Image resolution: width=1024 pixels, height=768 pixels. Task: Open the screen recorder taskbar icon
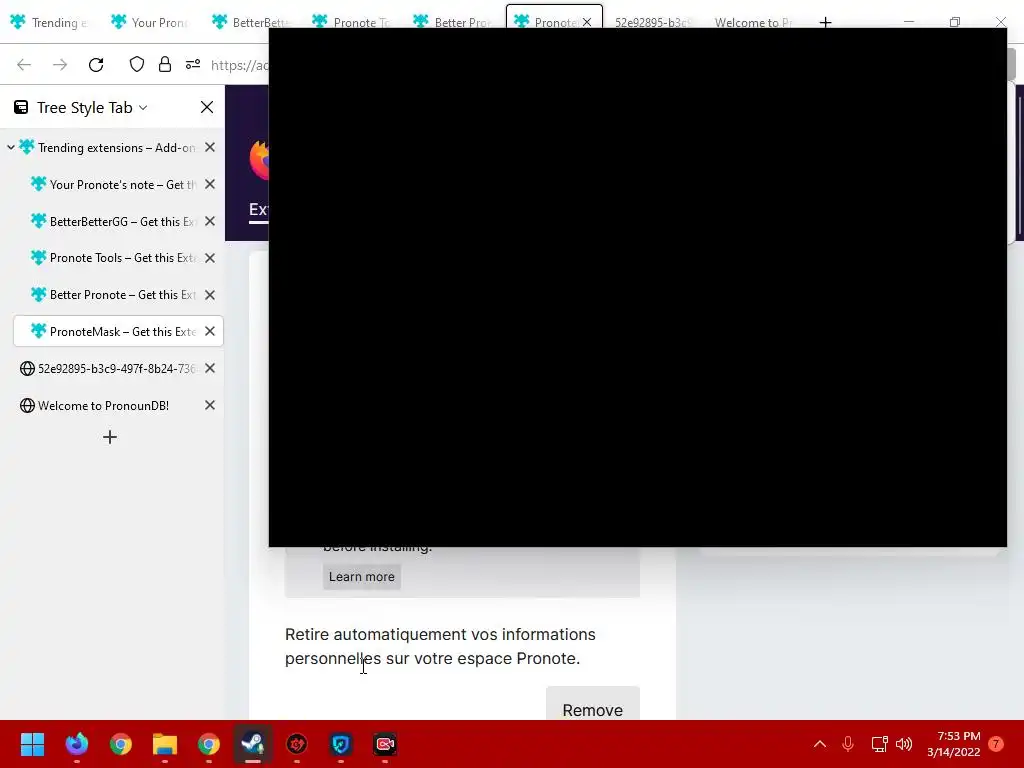point(385,744)
